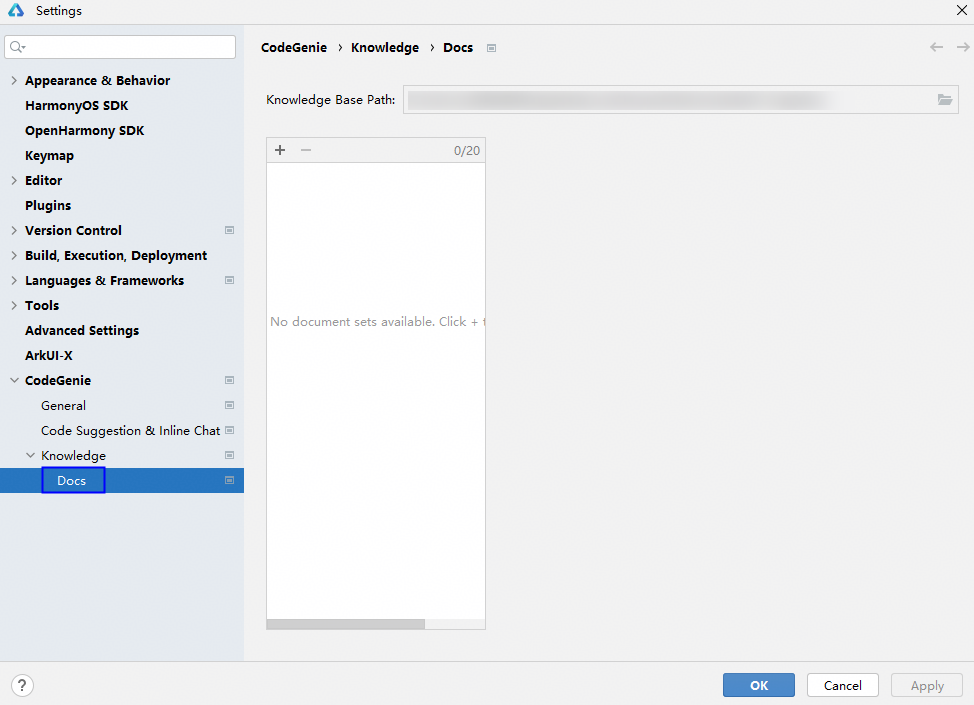
Task: Click the add document set plus icon
Action: click(x=280, y=150)
